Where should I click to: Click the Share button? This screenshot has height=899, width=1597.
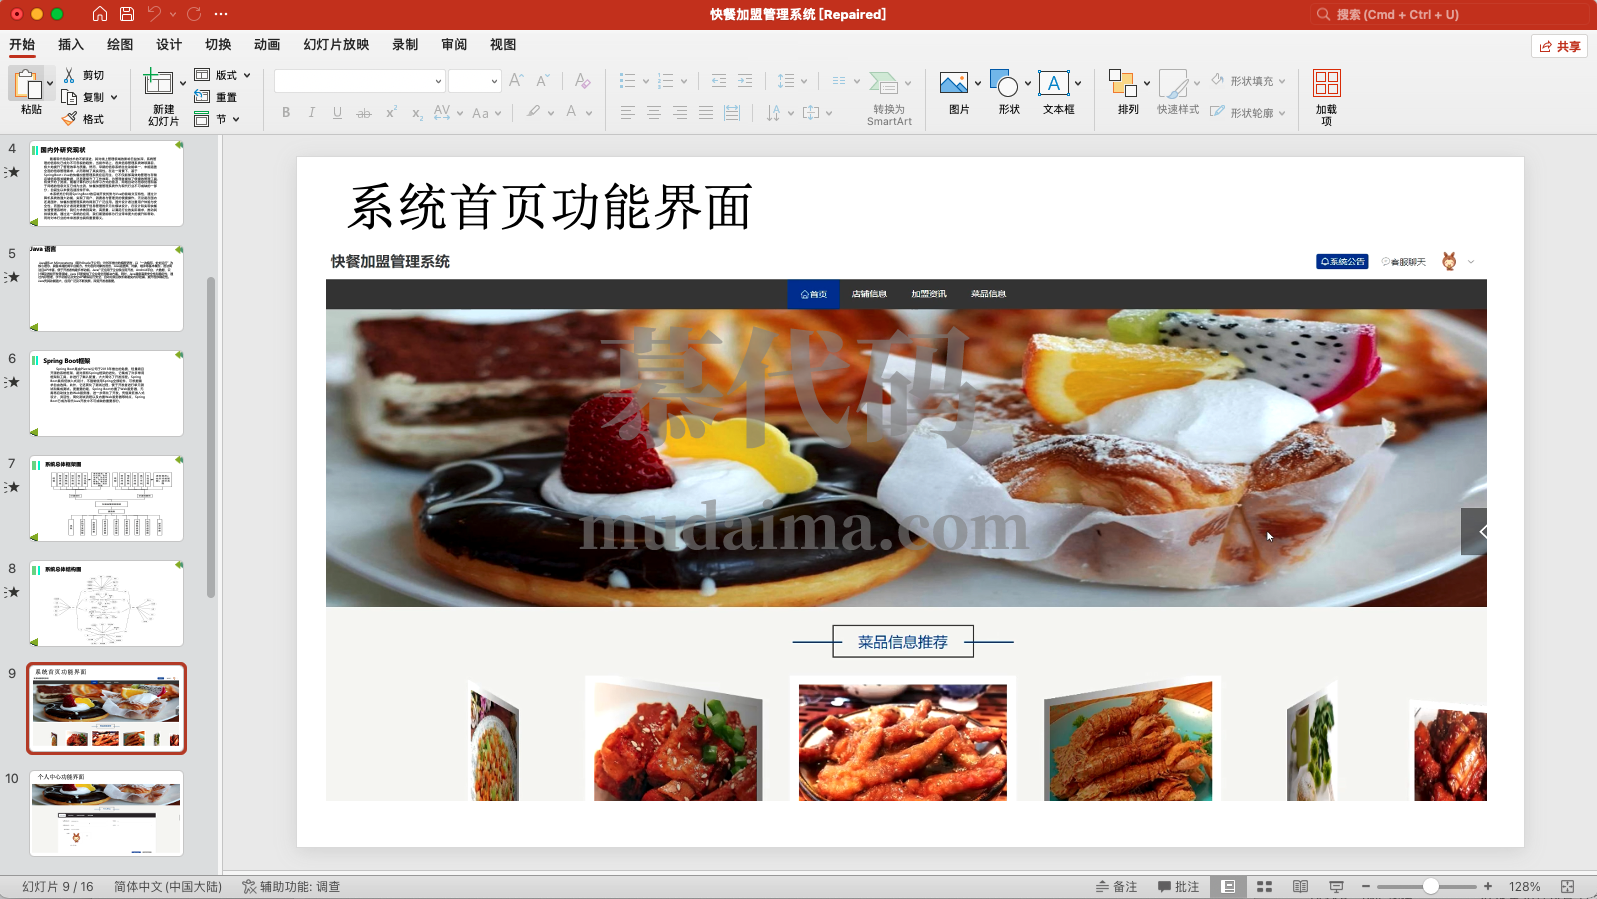[1559, 46]
